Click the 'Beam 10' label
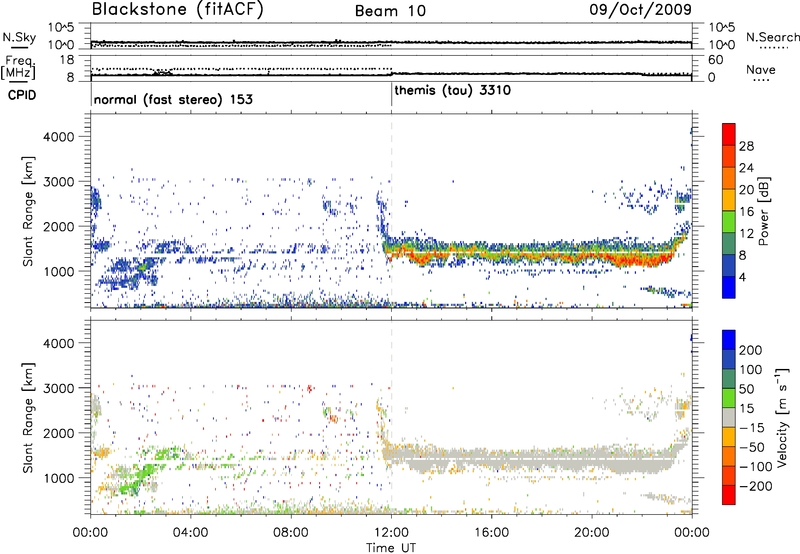This screenshot has height=554, width=800. [390, 11]
